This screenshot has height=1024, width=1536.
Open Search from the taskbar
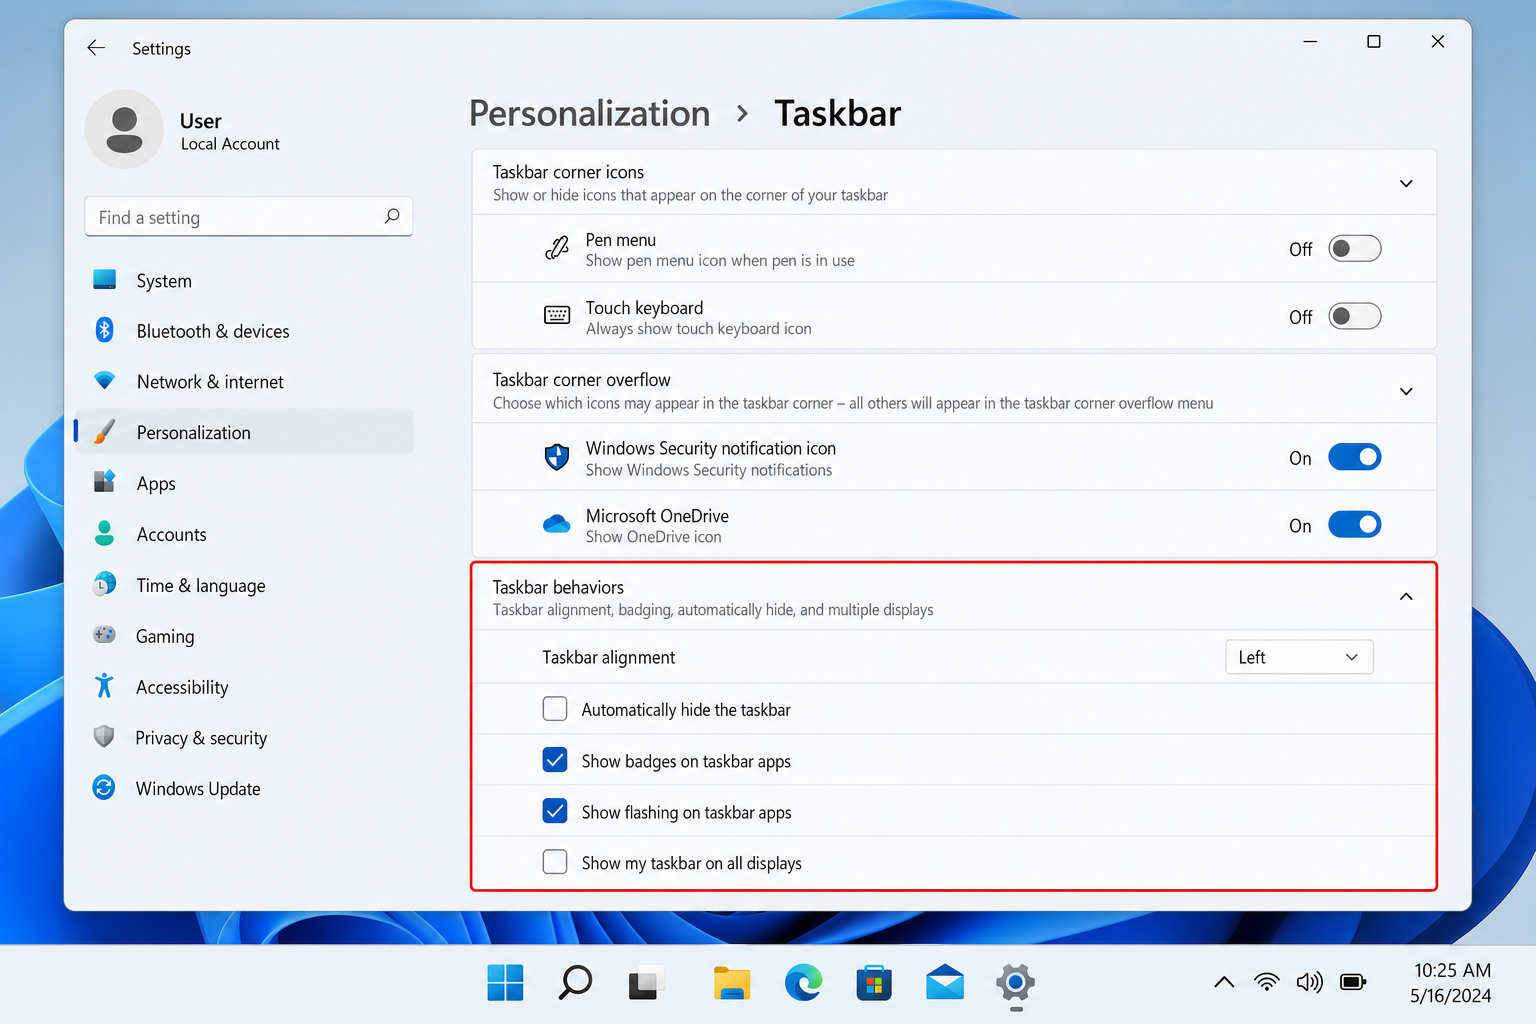click(575, 983)
